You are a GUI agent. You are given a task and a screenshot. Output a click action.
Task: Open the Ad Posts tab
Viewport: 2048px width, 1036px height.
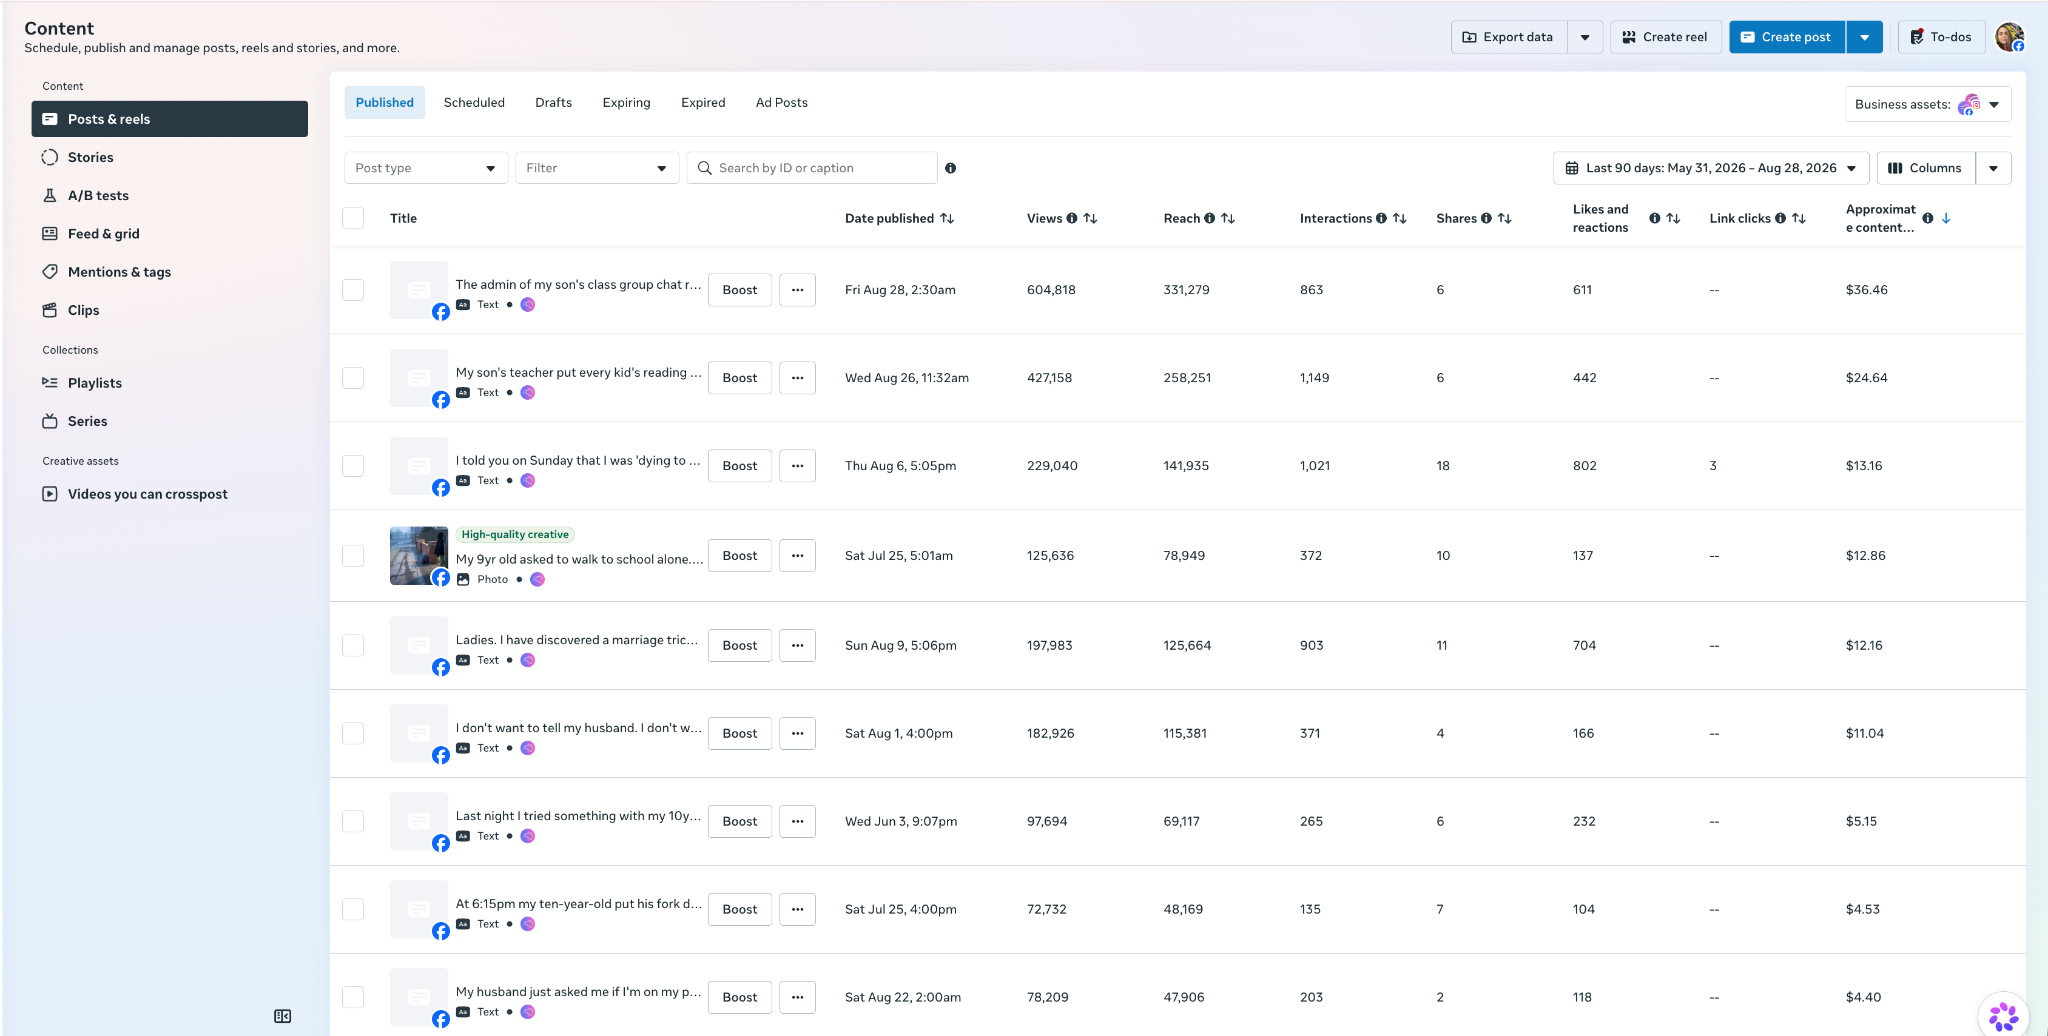click(782, 103)
